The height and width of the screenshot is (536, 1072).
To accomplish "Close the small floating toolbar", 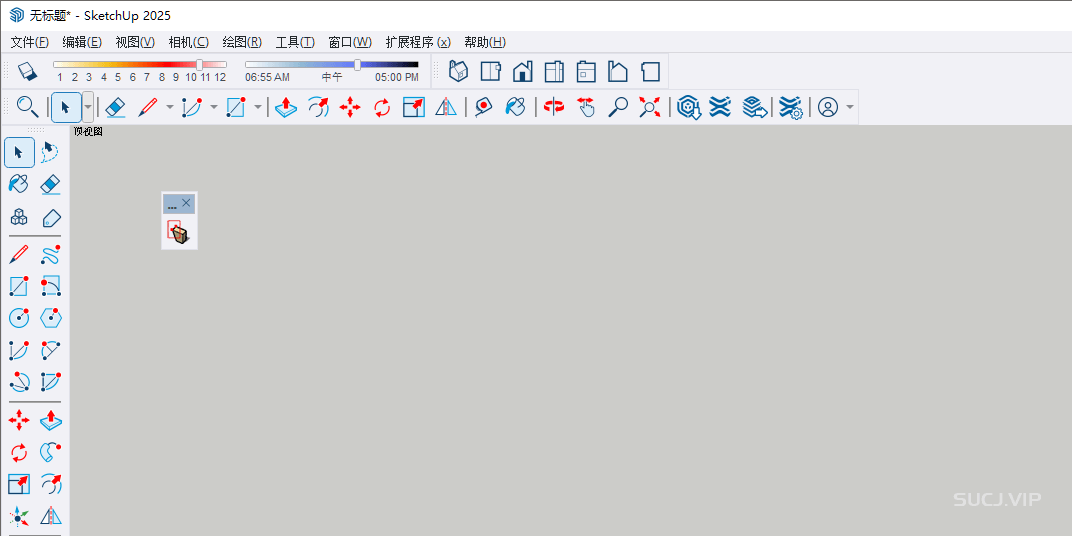I will click(x=186, y=203).
